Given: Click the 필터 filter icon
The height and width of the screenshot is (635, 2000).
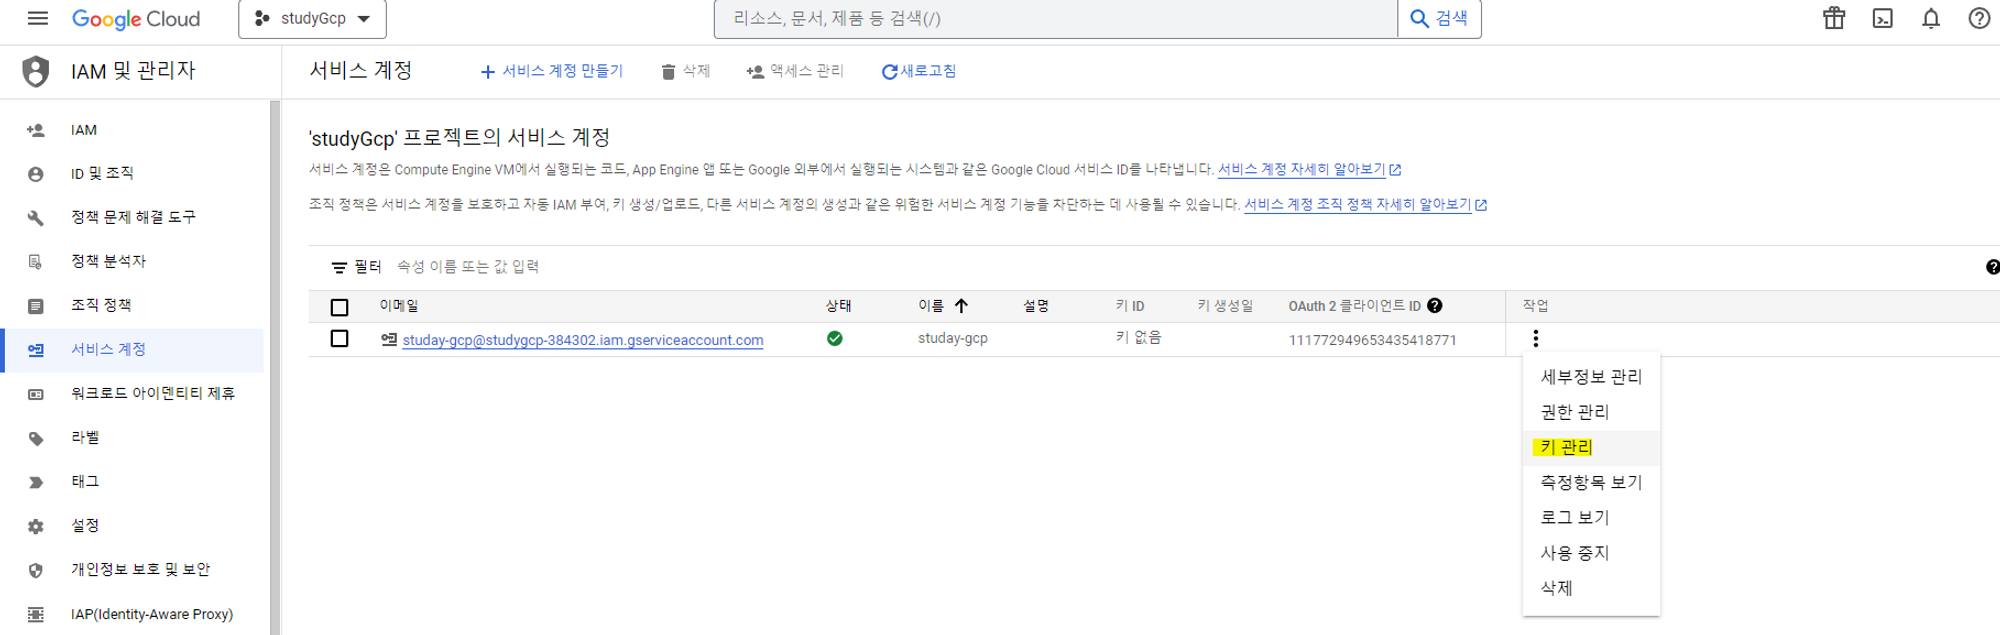Looking at the screenshot, I should tap(339, 267).
